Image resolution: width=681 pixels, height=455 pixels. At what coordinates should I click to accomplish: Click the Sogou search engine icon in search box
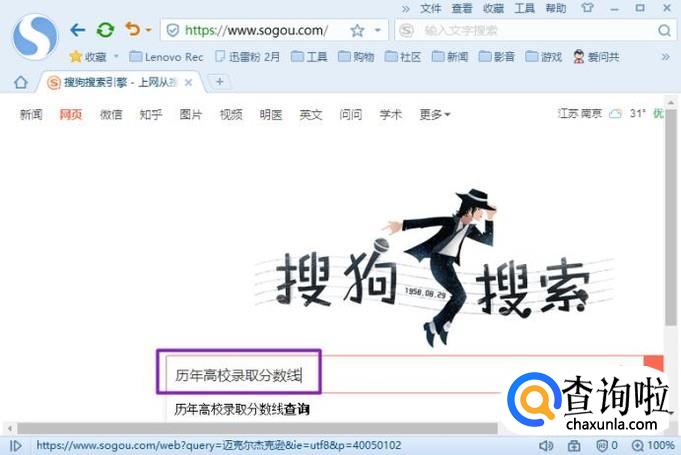(x=407, y=30)
